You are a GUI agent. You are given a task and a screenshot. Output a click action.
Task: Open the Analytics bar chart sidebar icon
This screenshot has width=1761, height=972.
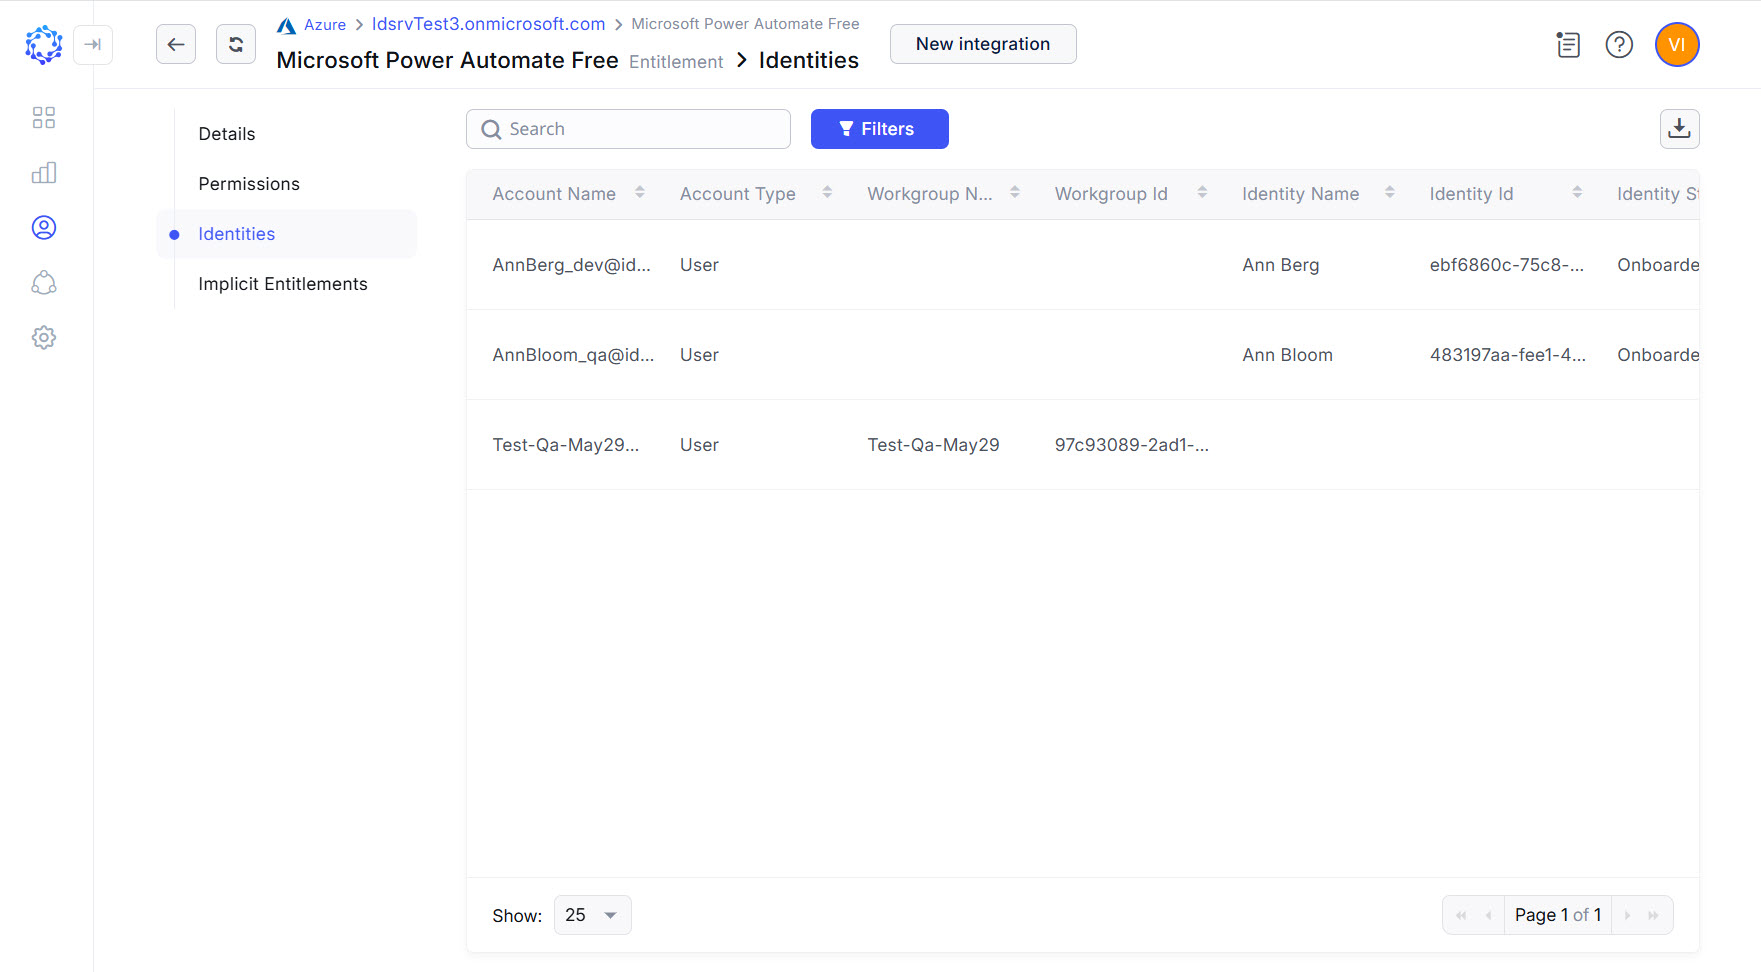click(44, 172)
